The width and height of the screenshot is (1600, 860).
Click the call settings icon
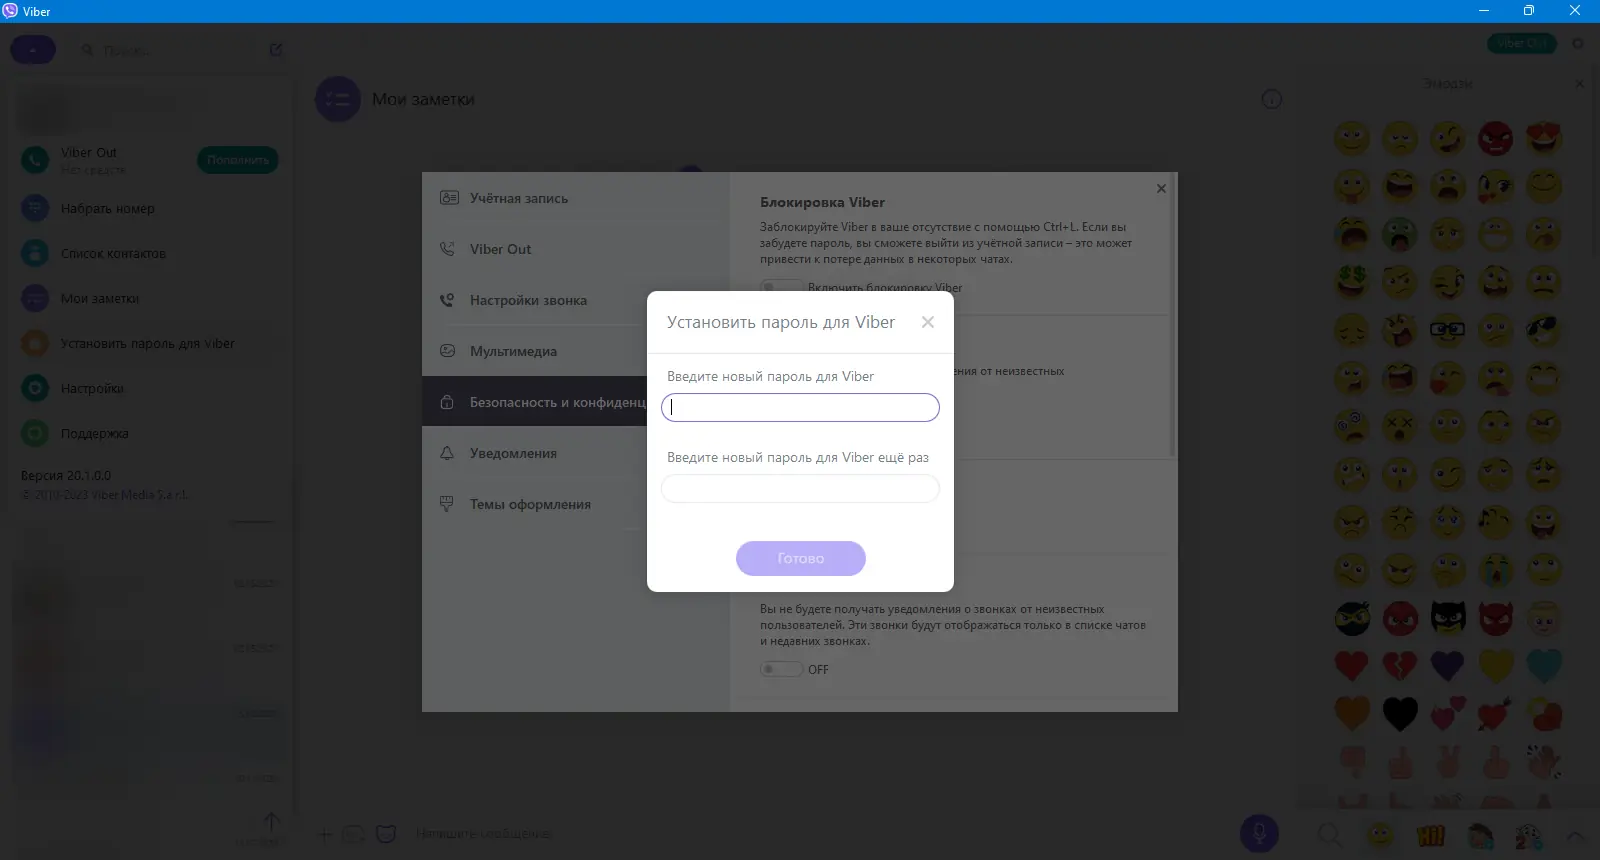coord(447,300)
